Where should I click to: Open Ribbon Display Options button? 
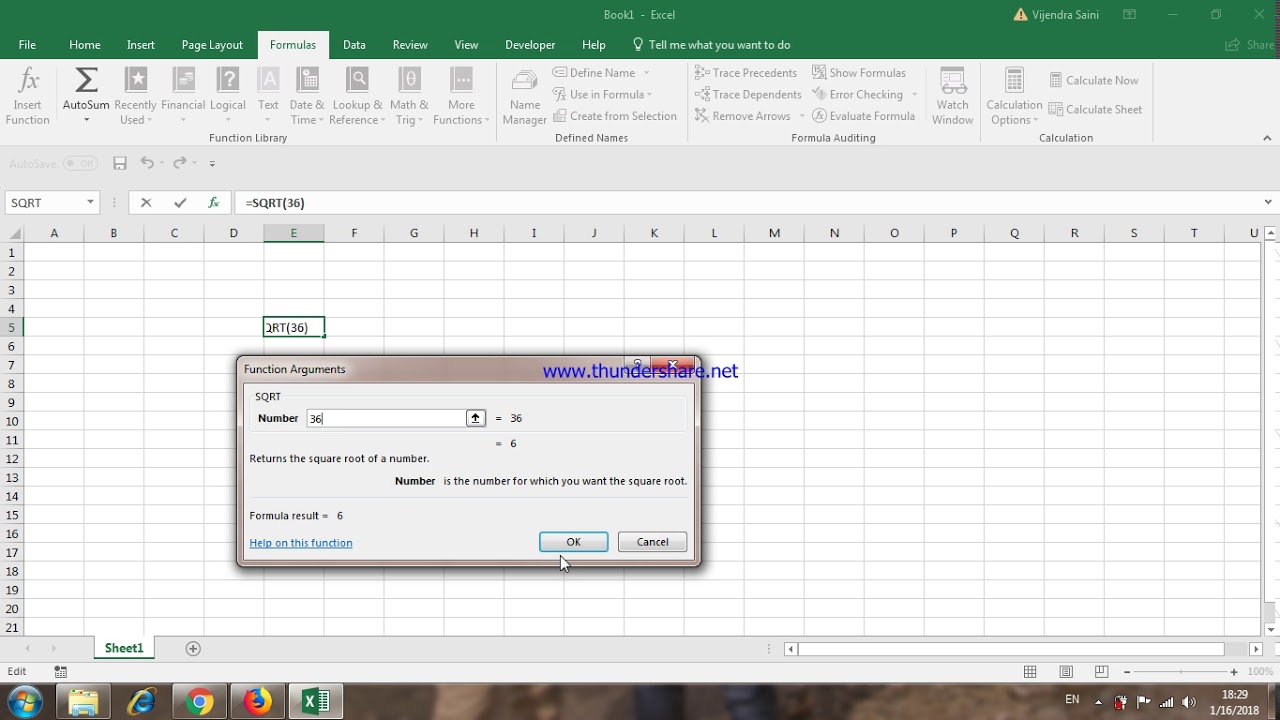tap(1129, 15)
